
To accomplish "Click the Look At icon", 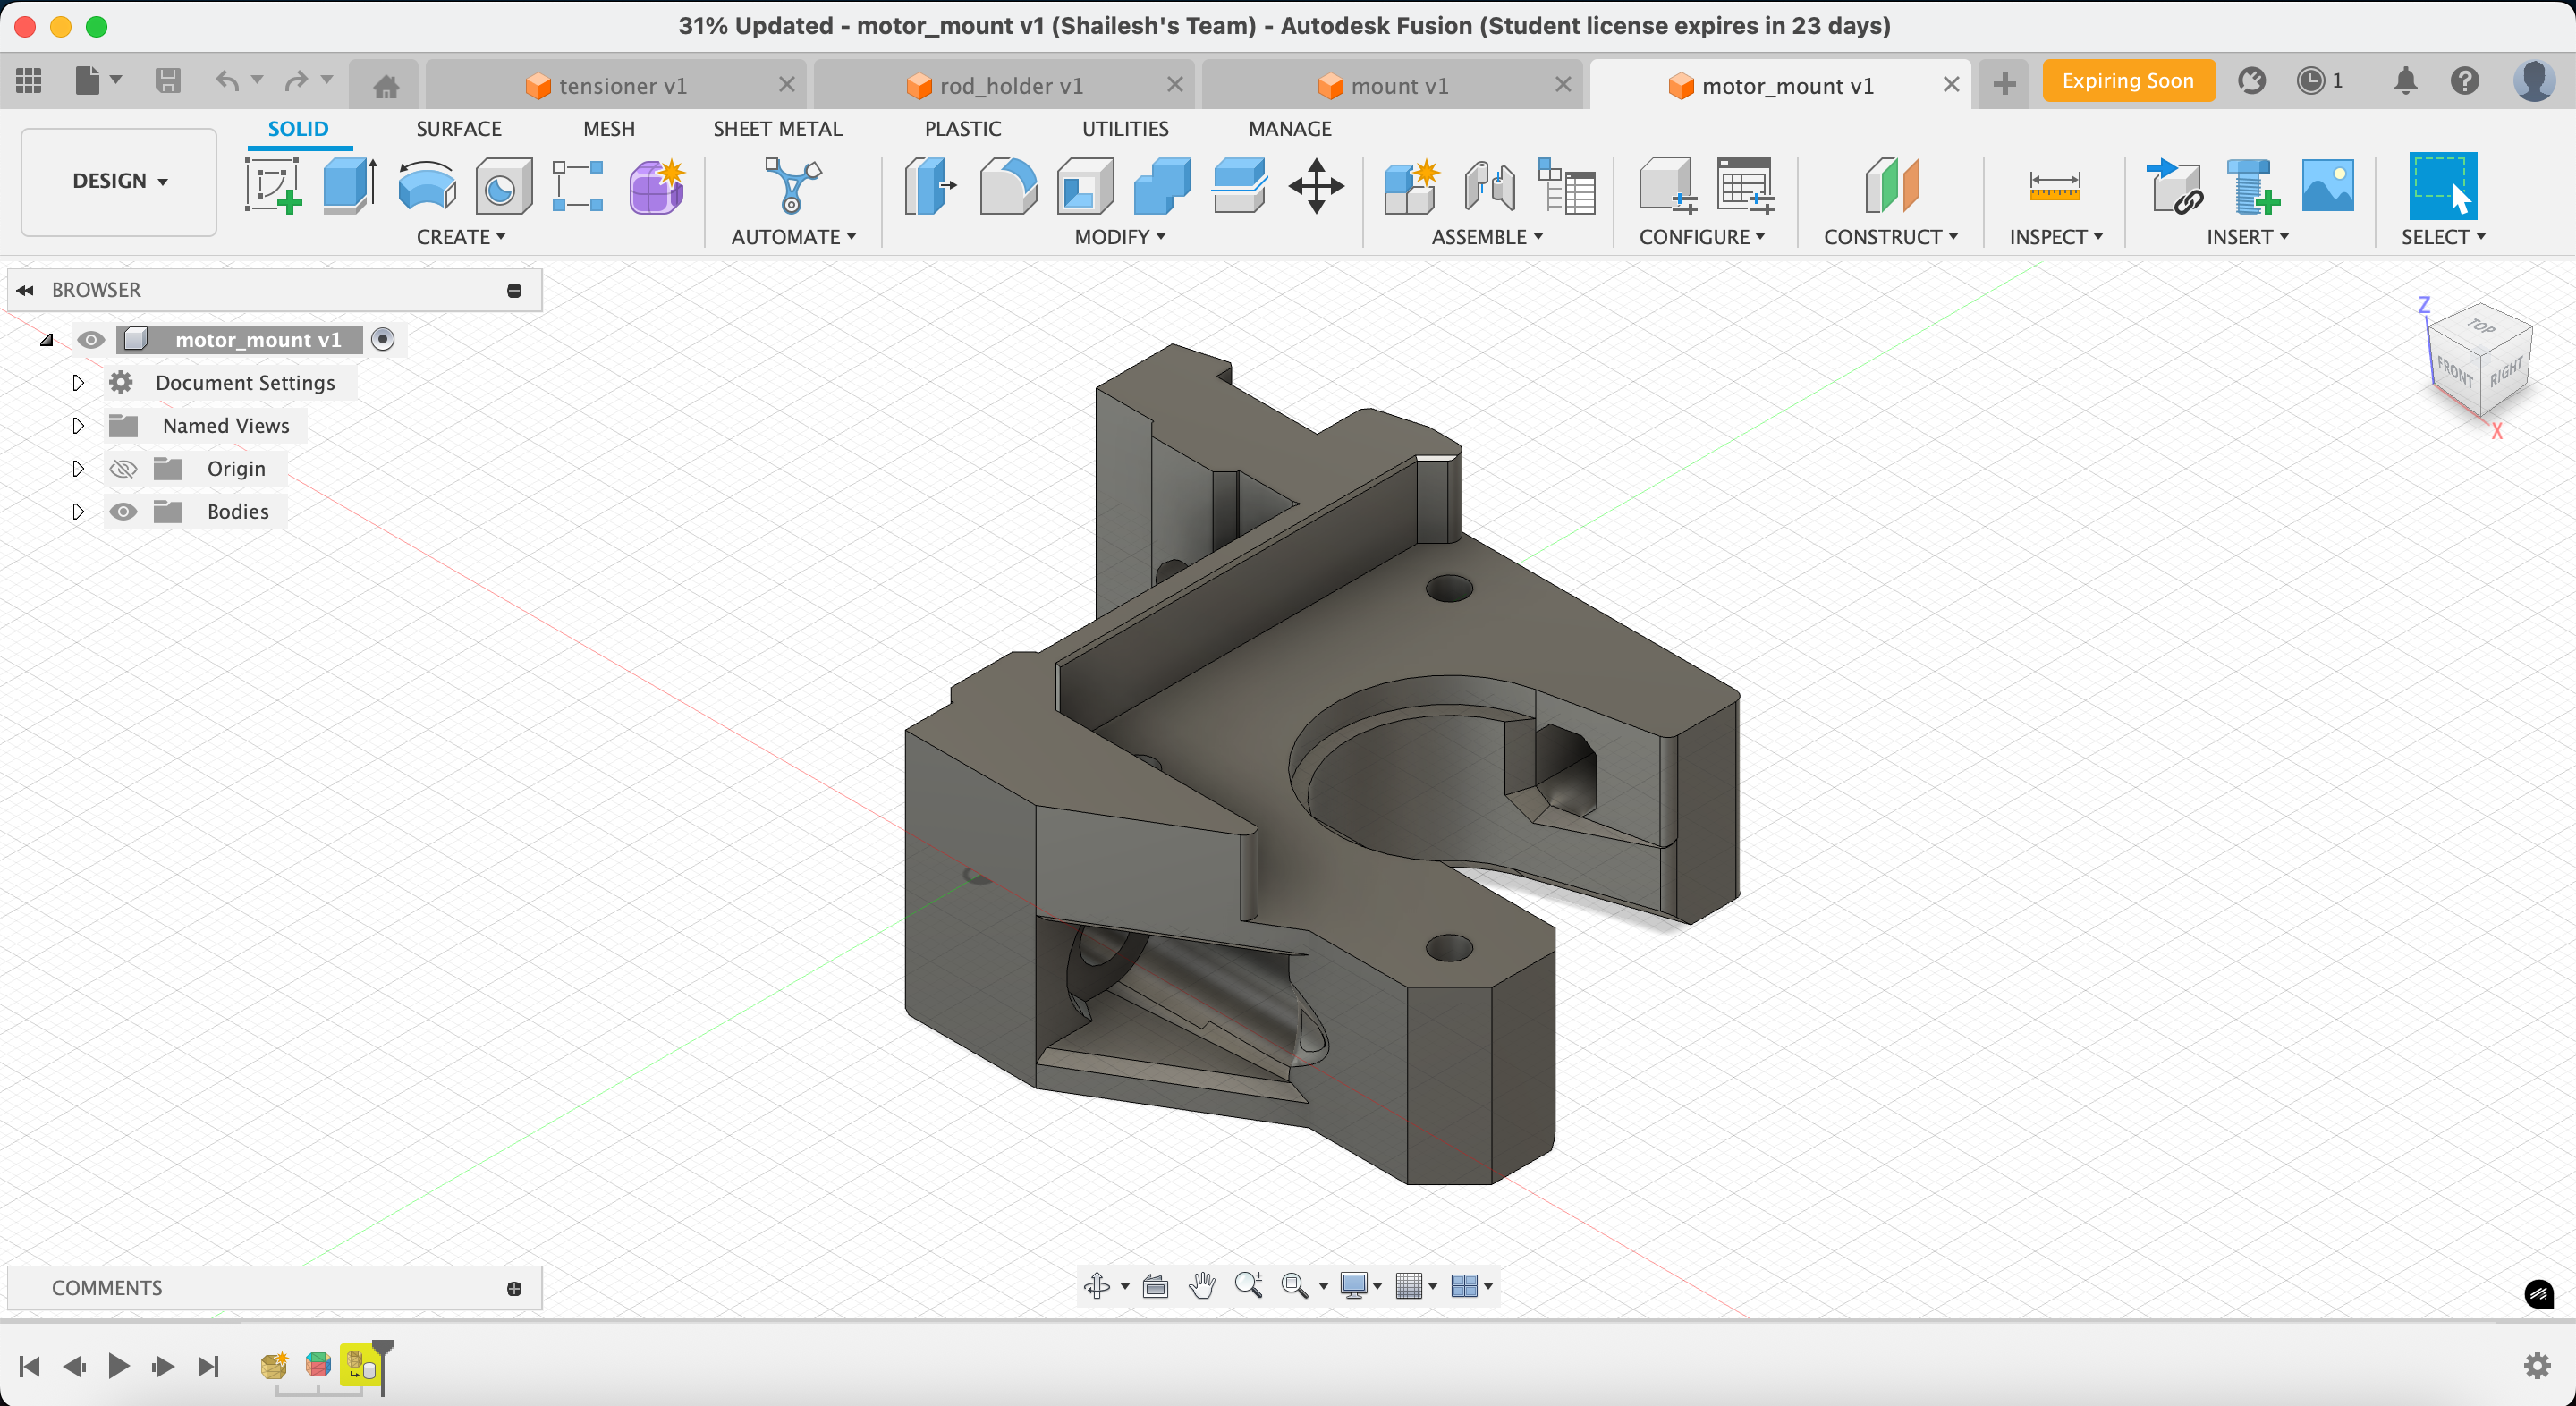I will pos(1155,1285).
